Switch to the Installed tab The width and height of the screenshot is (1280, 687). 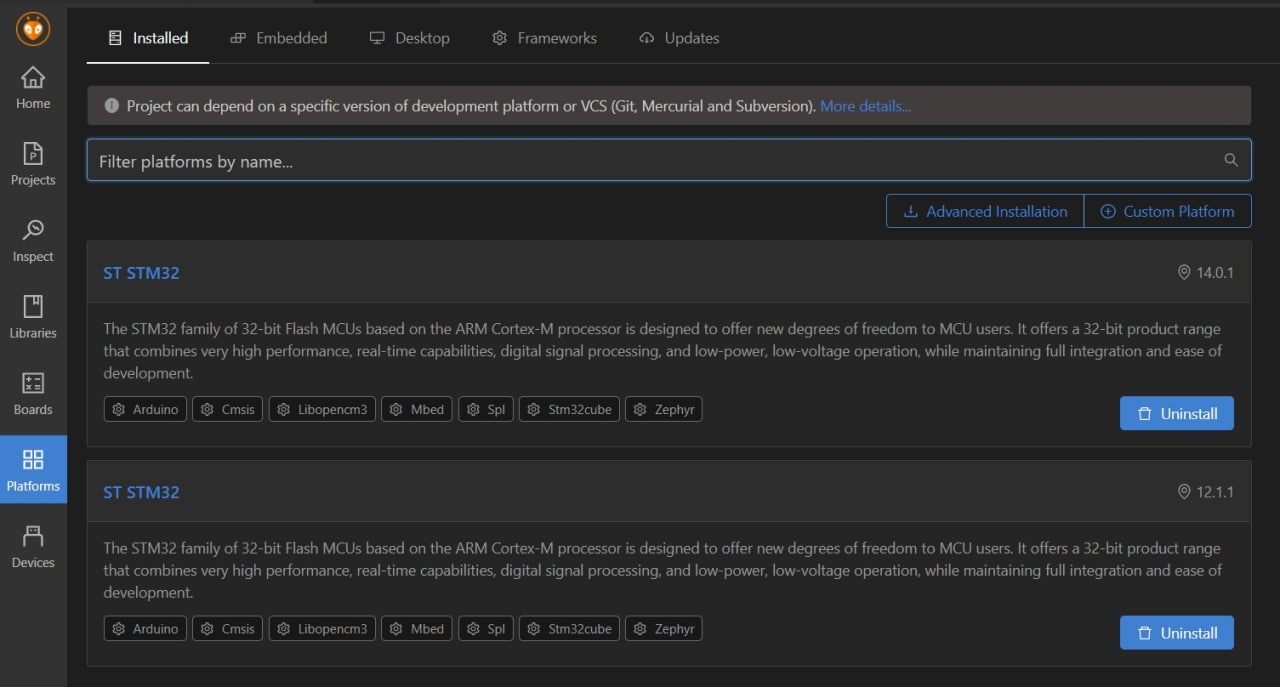[x=148, y=38]
